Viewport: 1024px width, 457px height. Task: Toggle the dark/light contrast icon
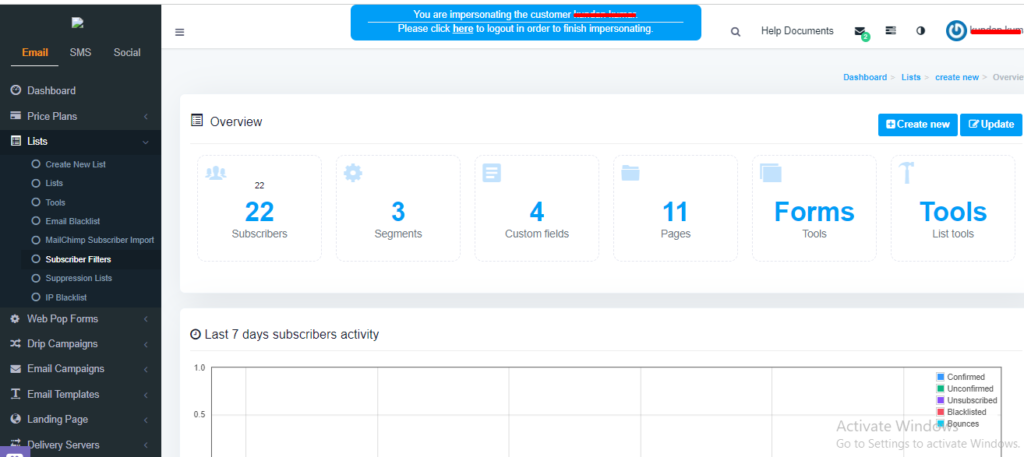coord(920,31)
